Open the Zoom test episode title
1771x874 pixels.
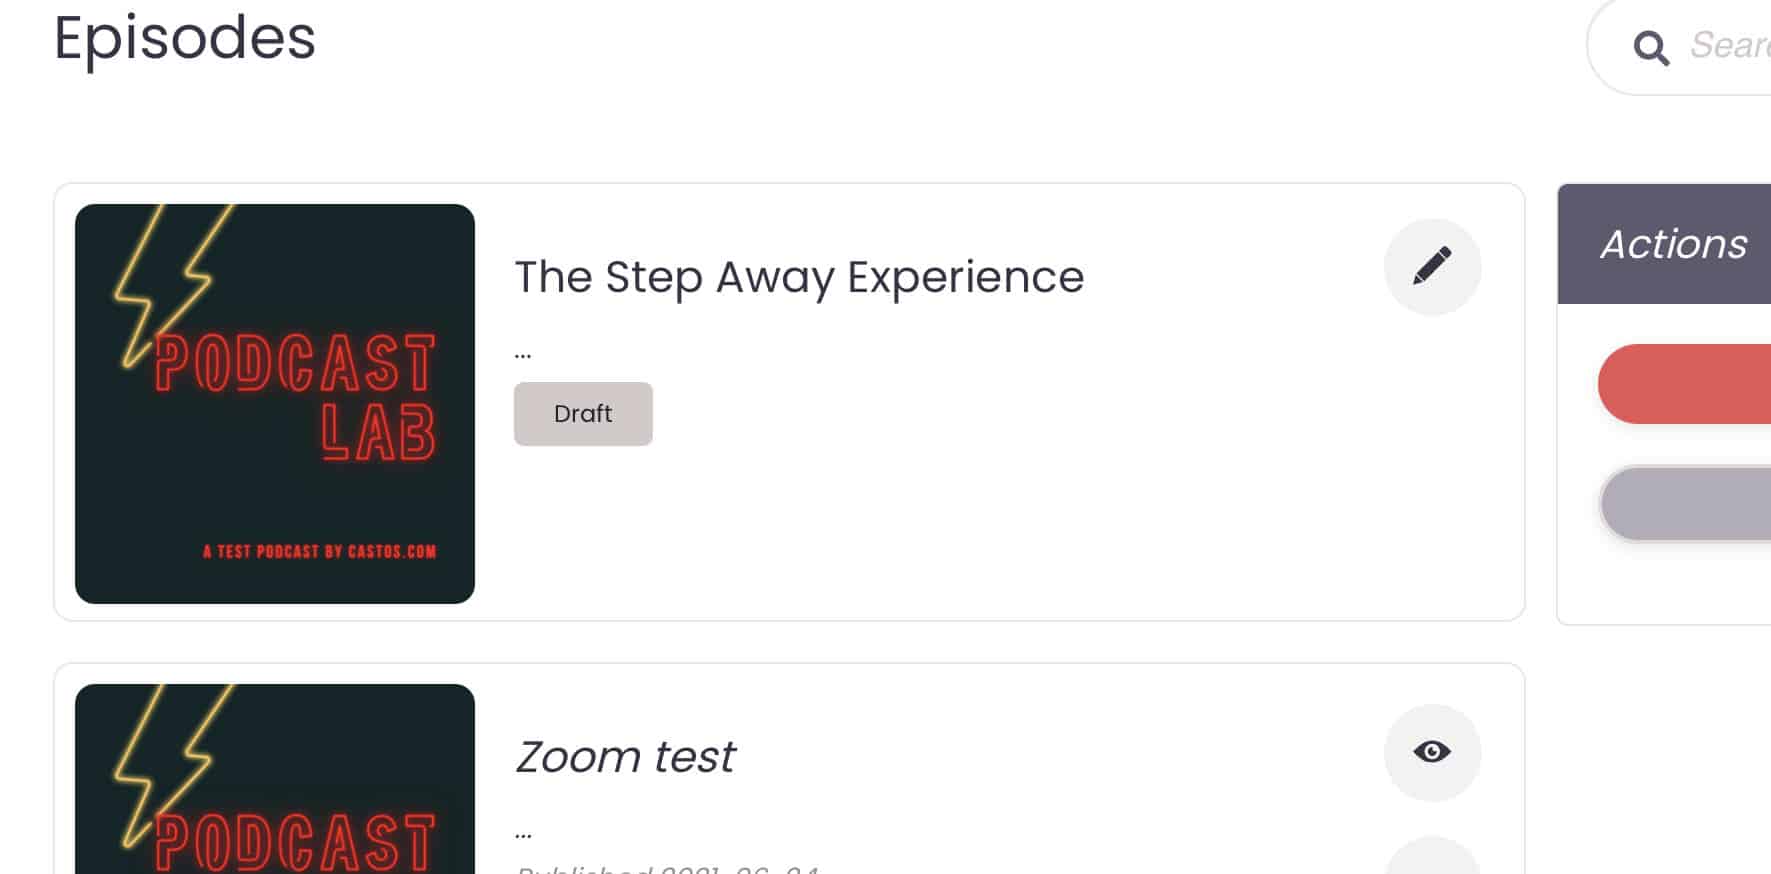click(625, 757)
